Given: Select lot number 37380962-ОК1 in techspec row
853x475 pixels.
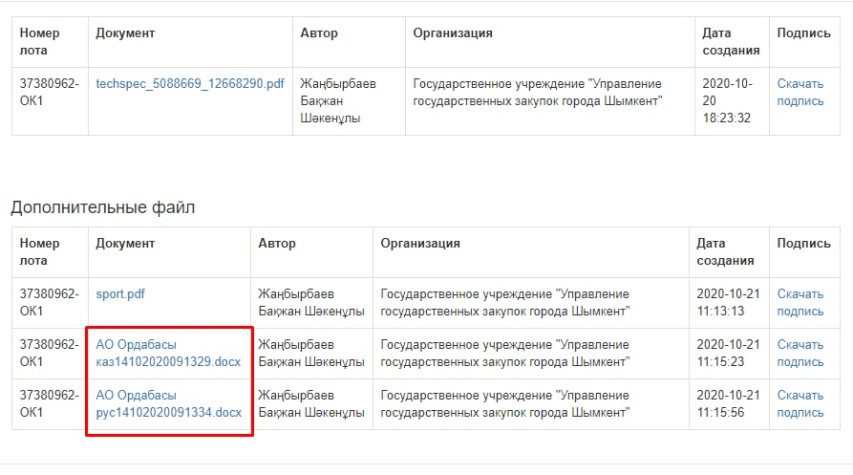Looking at the screenshot, I should 49,92.
